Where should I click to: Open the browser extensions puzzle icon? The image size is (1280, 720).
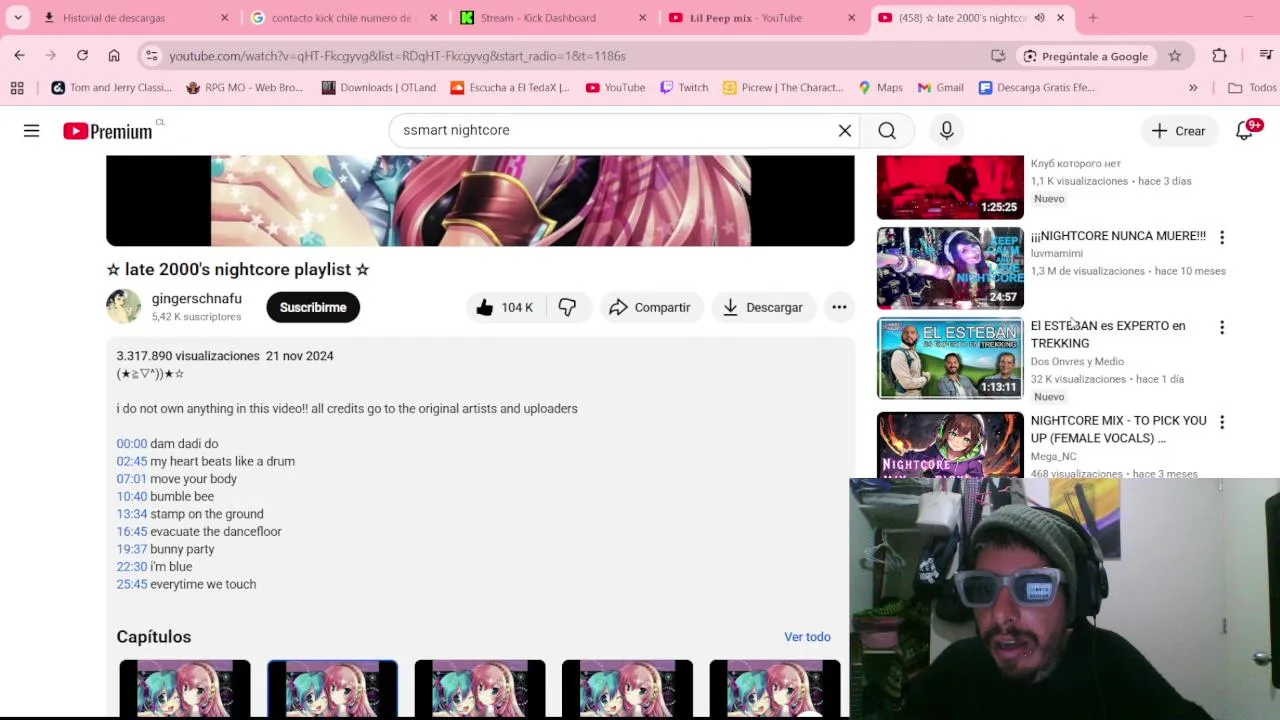click(1219, 56)
